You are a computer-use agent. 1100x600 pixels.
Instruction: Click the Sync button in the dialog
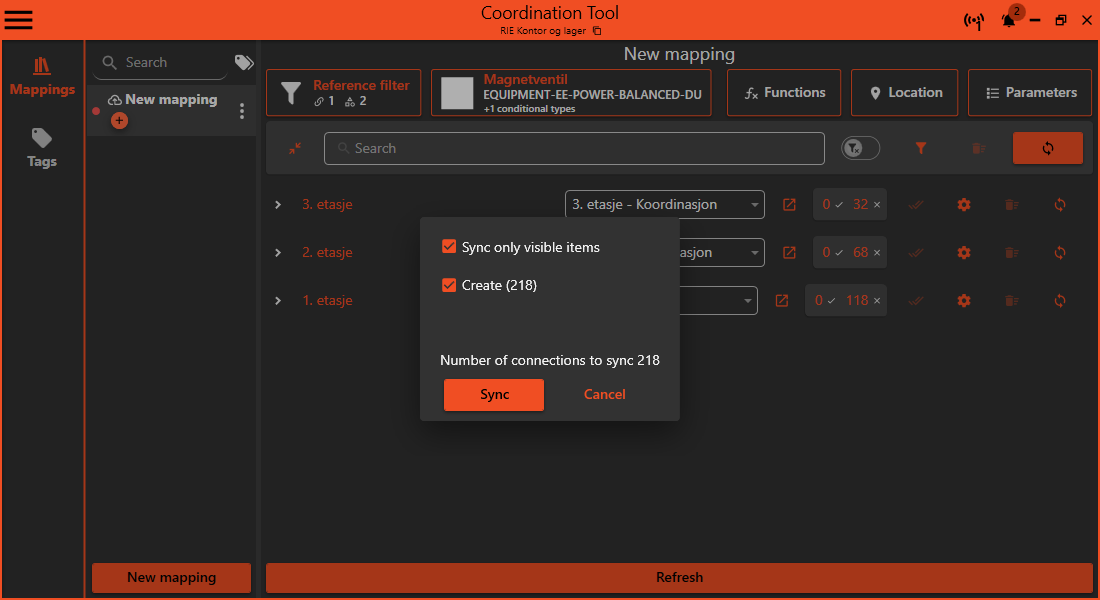point(493,394)
